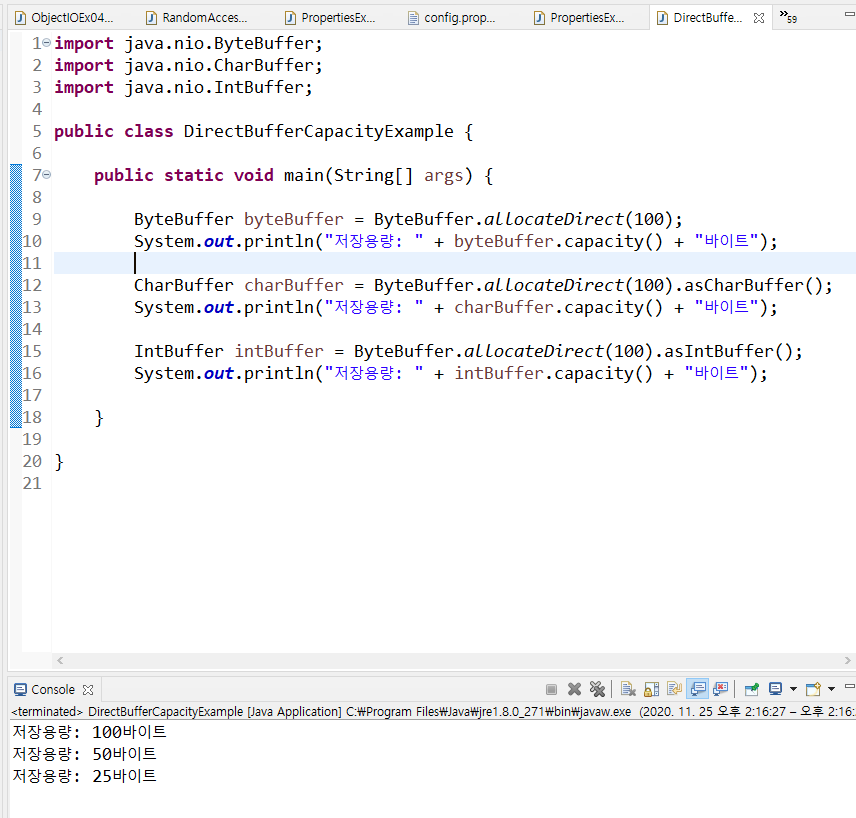856x818 pixels.
Task: Switch to the ObjectIOEx04 editor tab
Action: pos(64,18)
